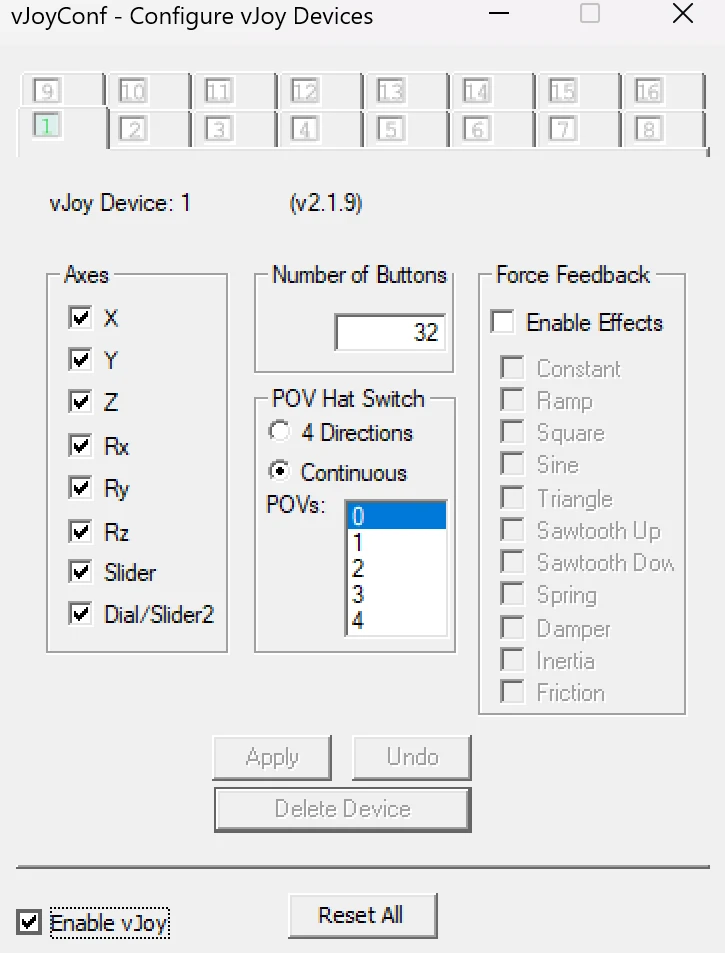Choose 2 in the POVs list

395,568
